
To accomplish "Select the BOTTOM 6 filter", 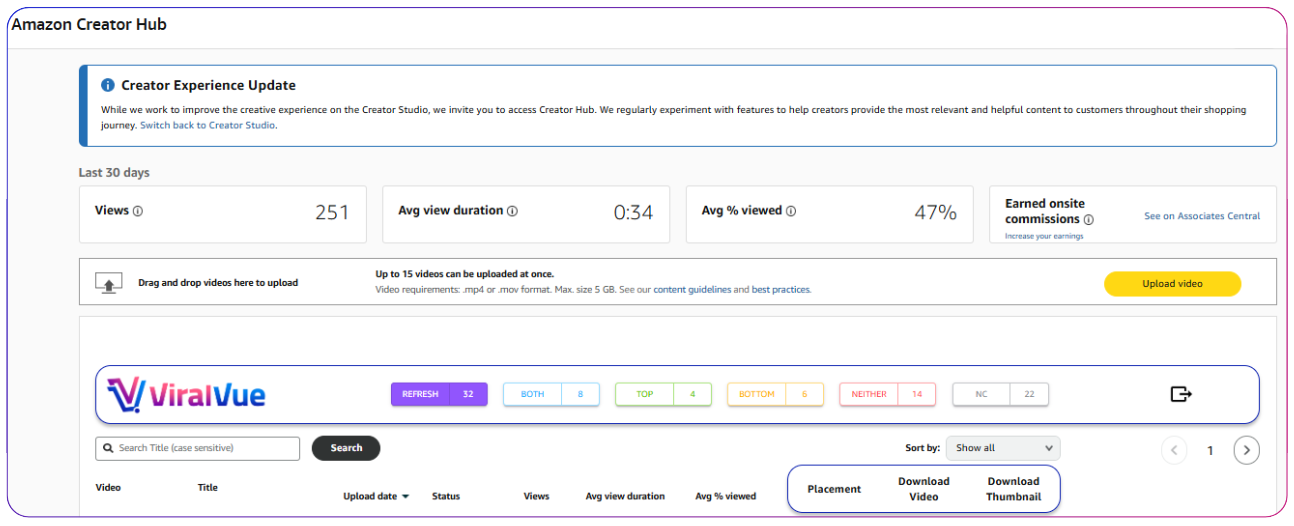I will [x=775, y=394].
